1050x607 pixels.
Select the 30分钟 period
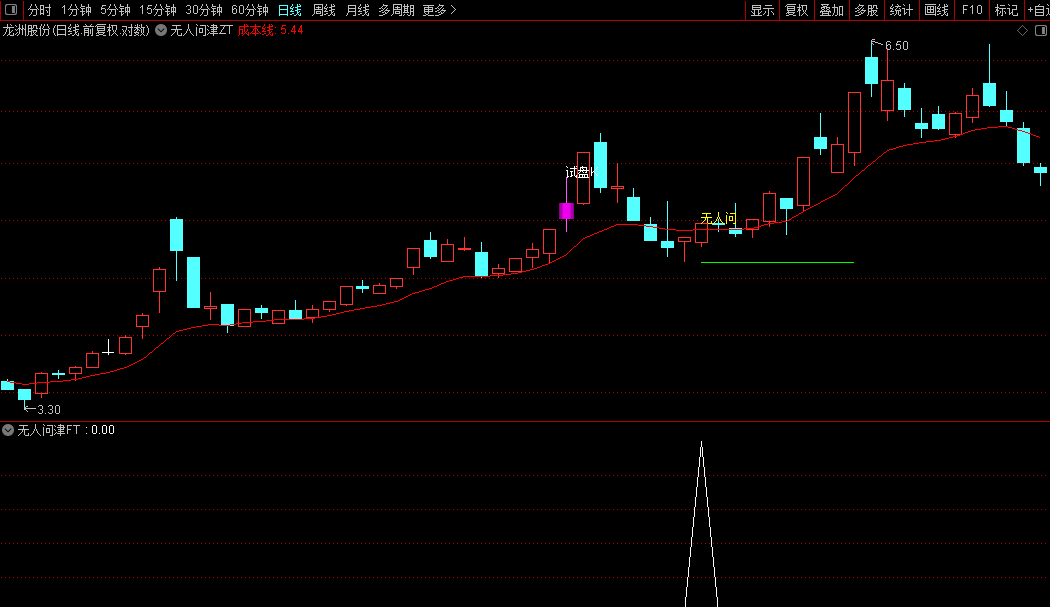(204, 10)
